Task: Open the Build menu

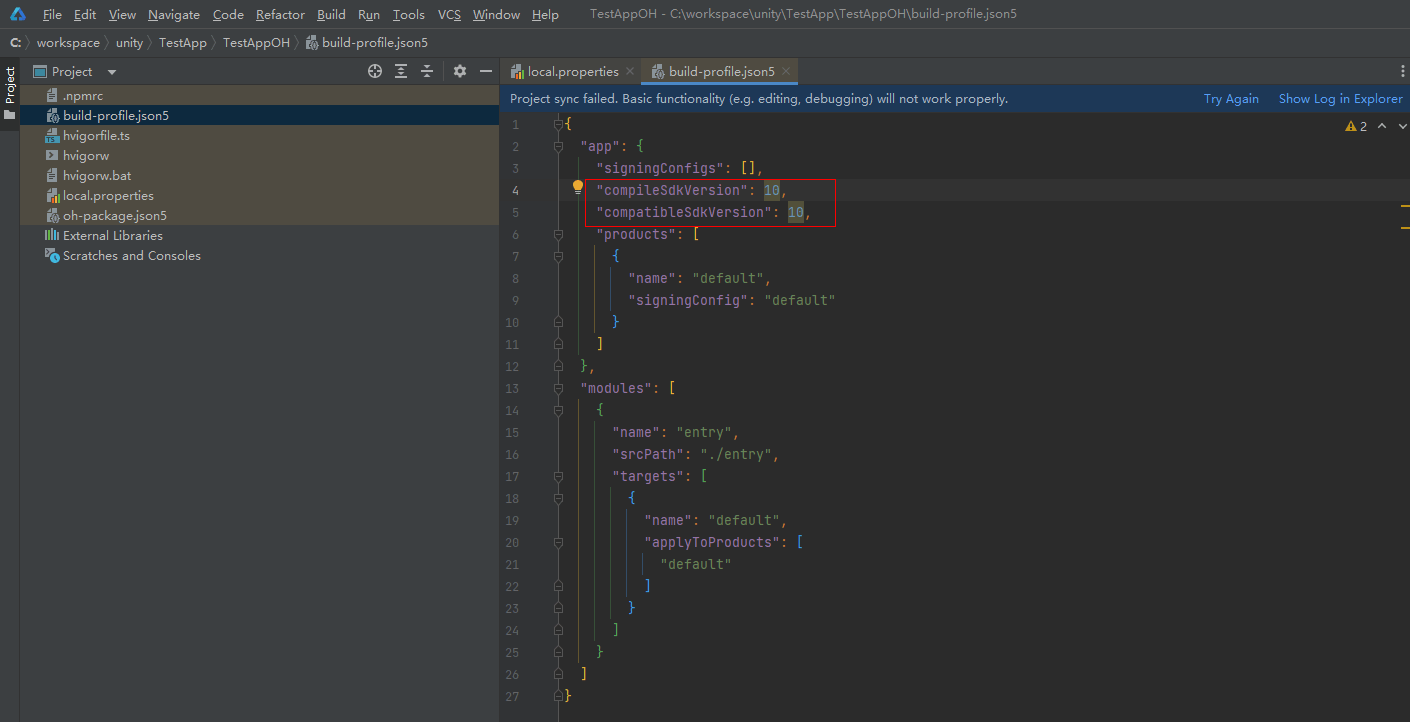Action: click(331, 14)
